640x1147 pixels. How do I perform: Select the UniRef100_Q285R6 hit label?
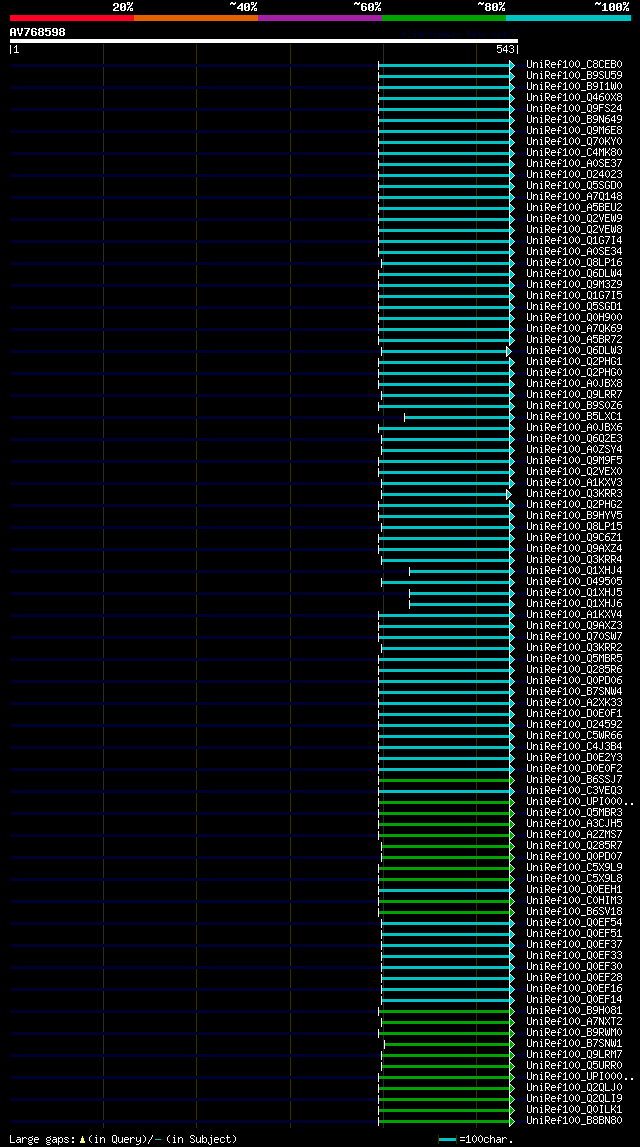point(574,669)
